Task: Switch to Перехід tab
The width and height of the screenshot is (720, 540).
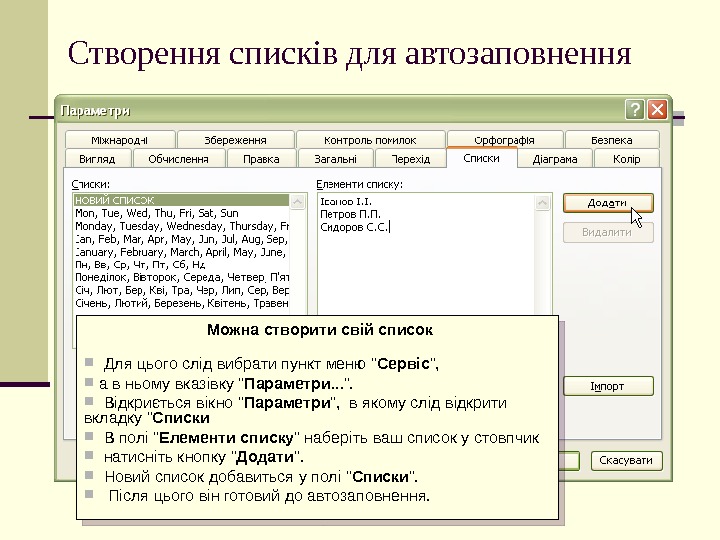Action: (x=411, y=159)
